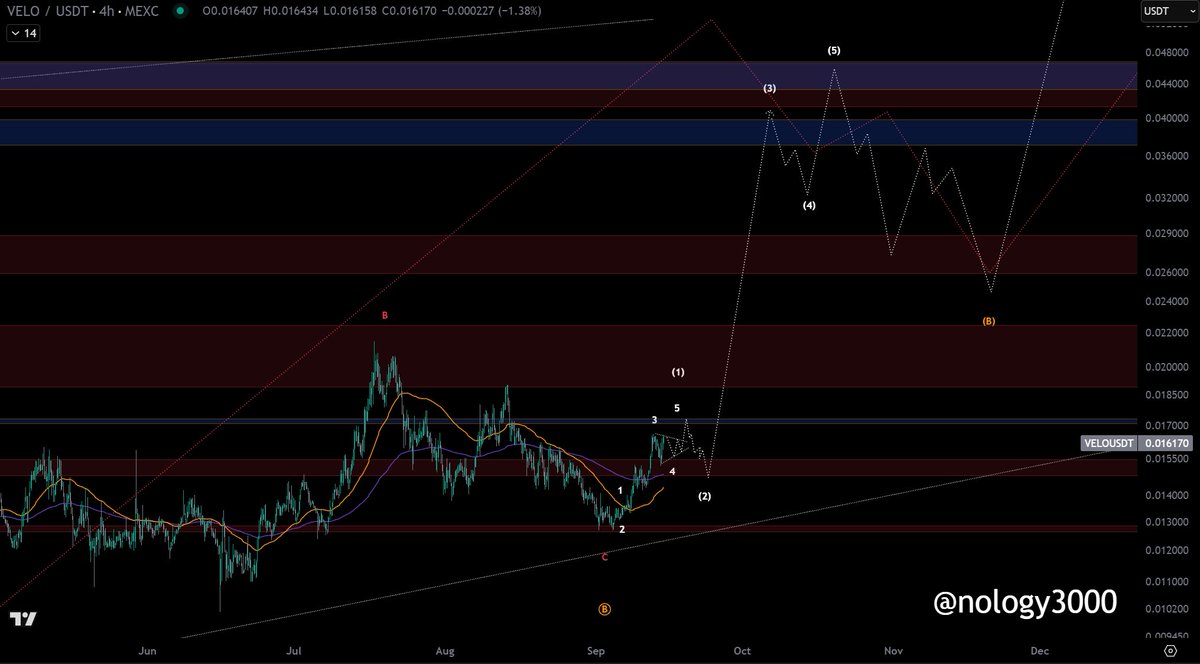Click the Oct label on time axis
This screenshot has width=1200, height=664.
(x=742, y=650)
